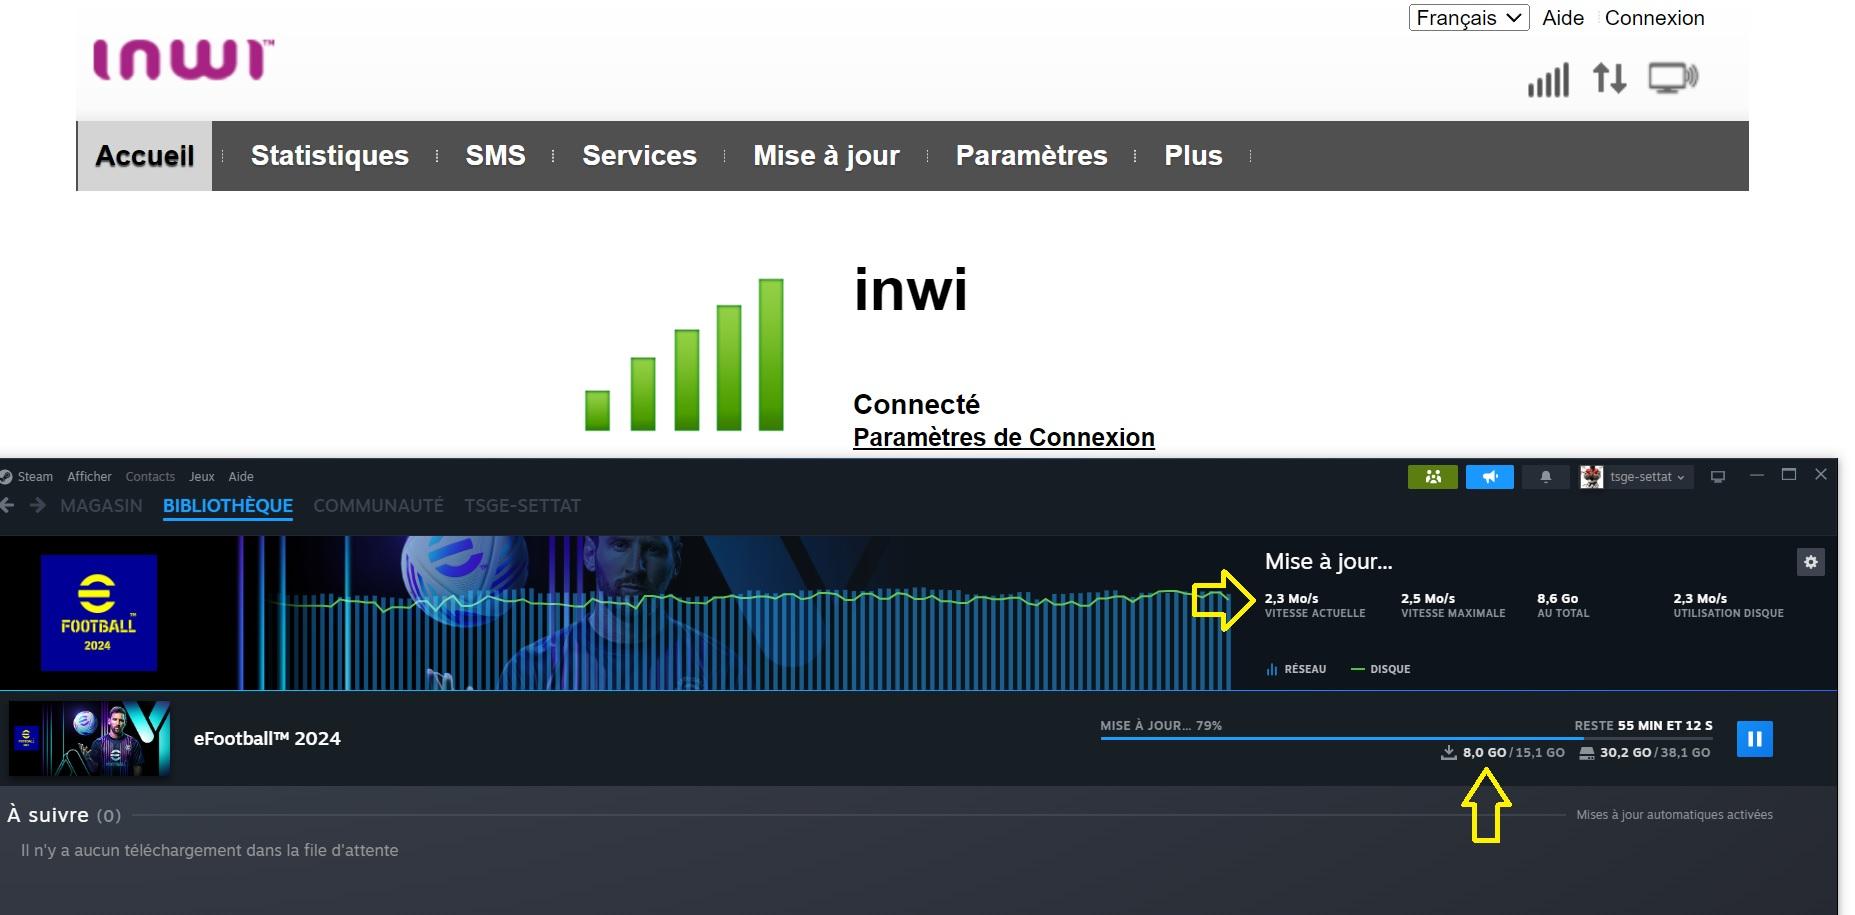Click the À suivre (0) heading
The image size is (1855, 915).
click(x=65, y=815)
